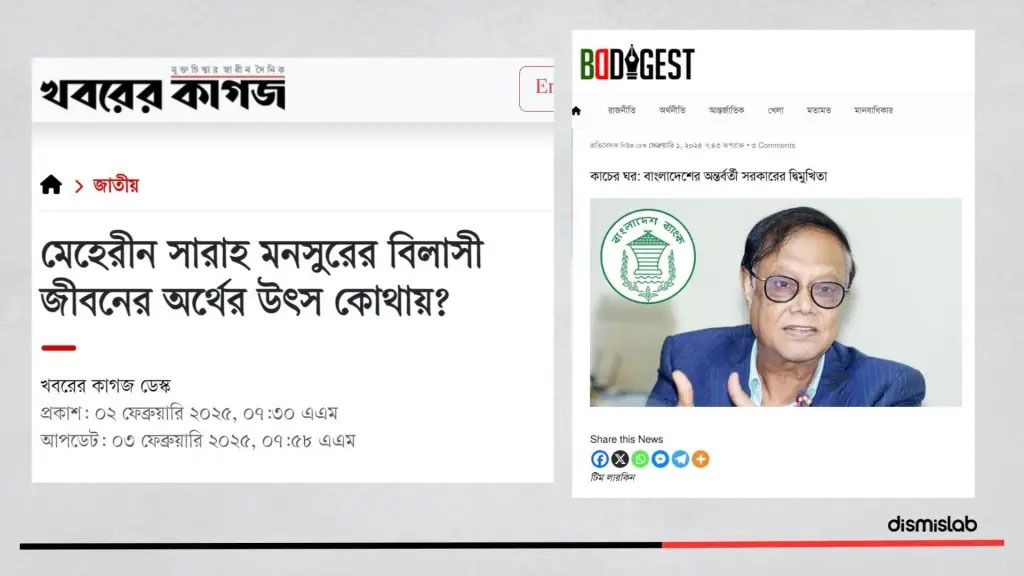Visit the মানবাধিকার section
Screen dimensions: 1024x576
874,110
